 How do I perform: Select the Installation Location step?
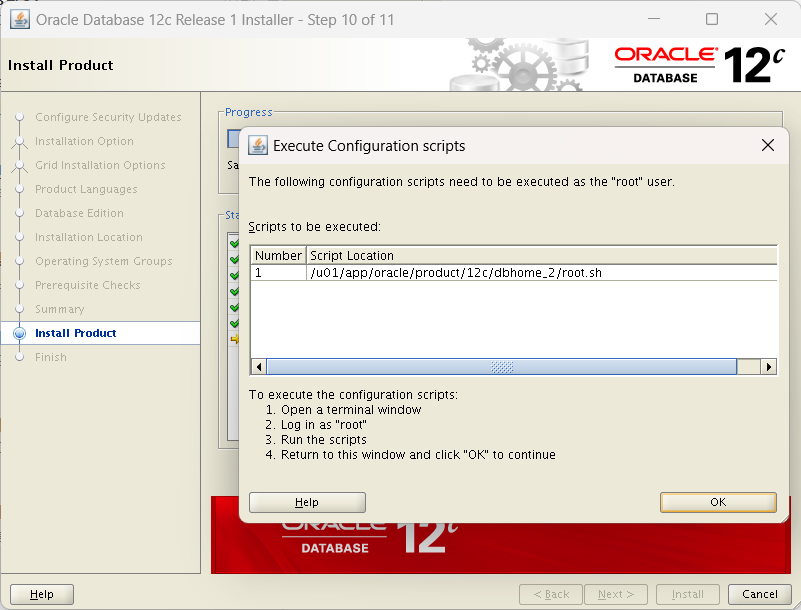[x=89, y=237]
